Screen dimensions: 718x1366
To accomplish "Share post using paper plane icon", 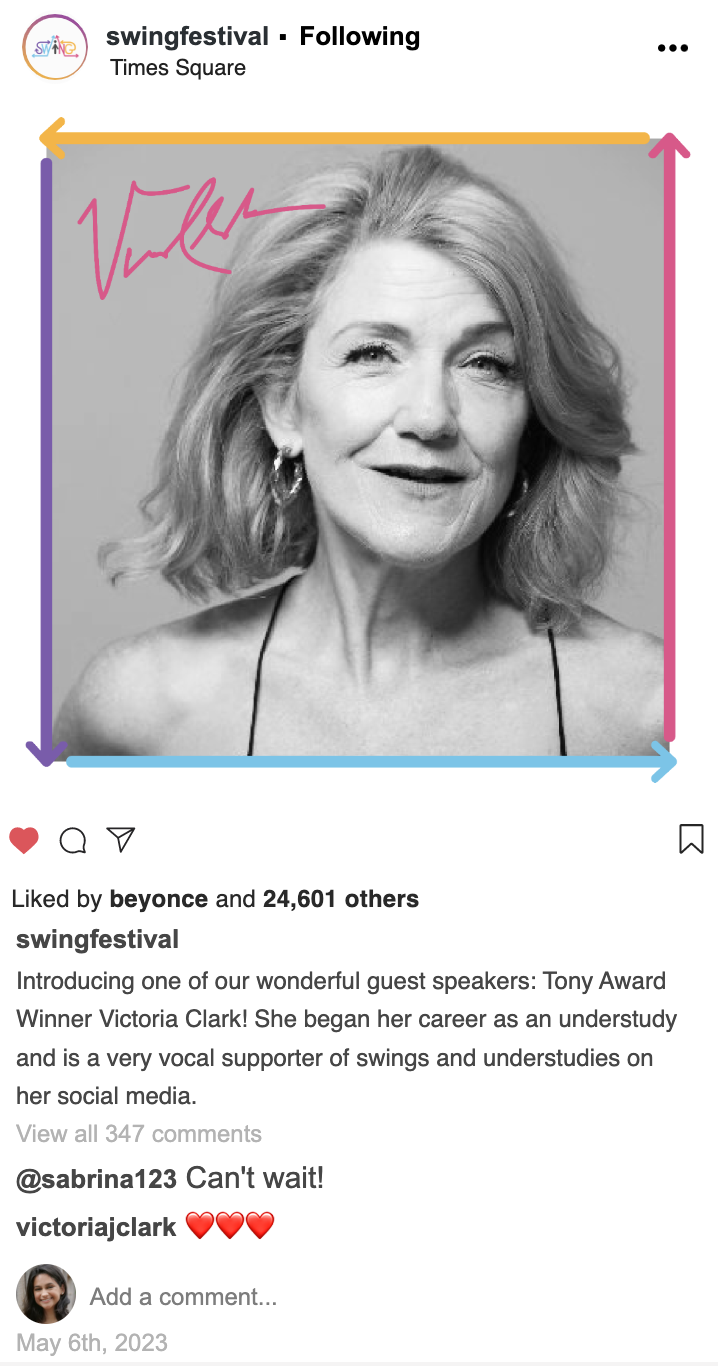I will click(121, 840).
